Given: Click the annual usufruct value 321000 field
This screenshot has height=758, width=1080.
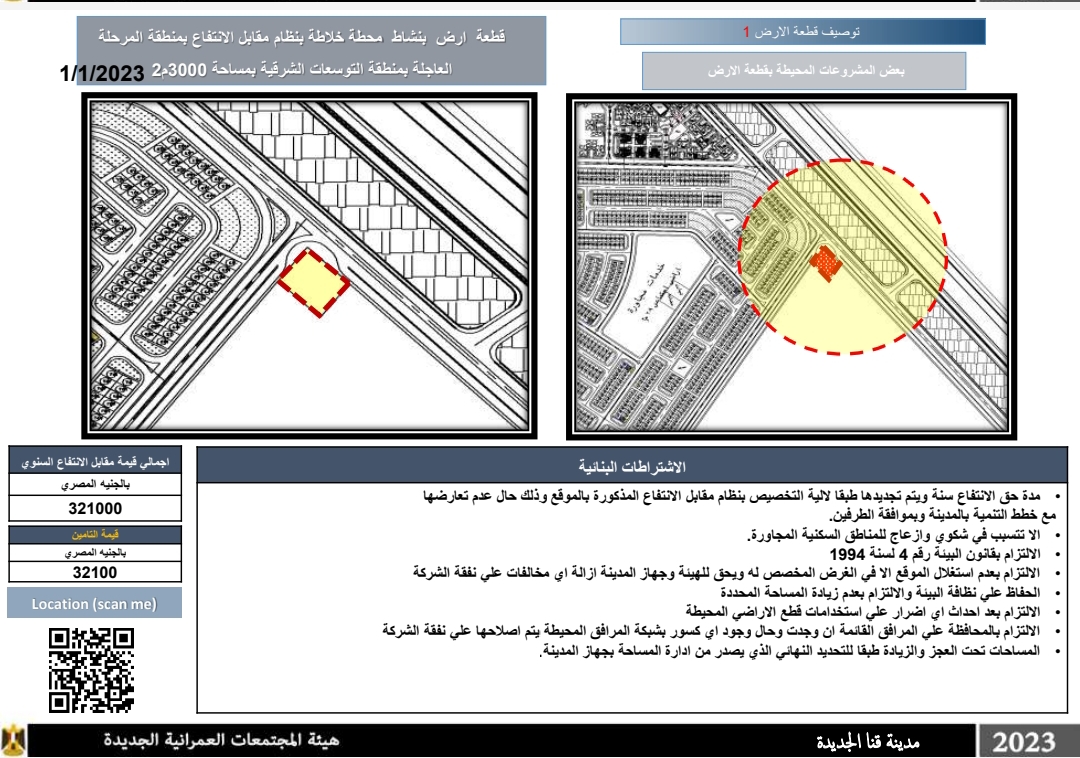Looking at the screenshot, I should pos(95,509).
